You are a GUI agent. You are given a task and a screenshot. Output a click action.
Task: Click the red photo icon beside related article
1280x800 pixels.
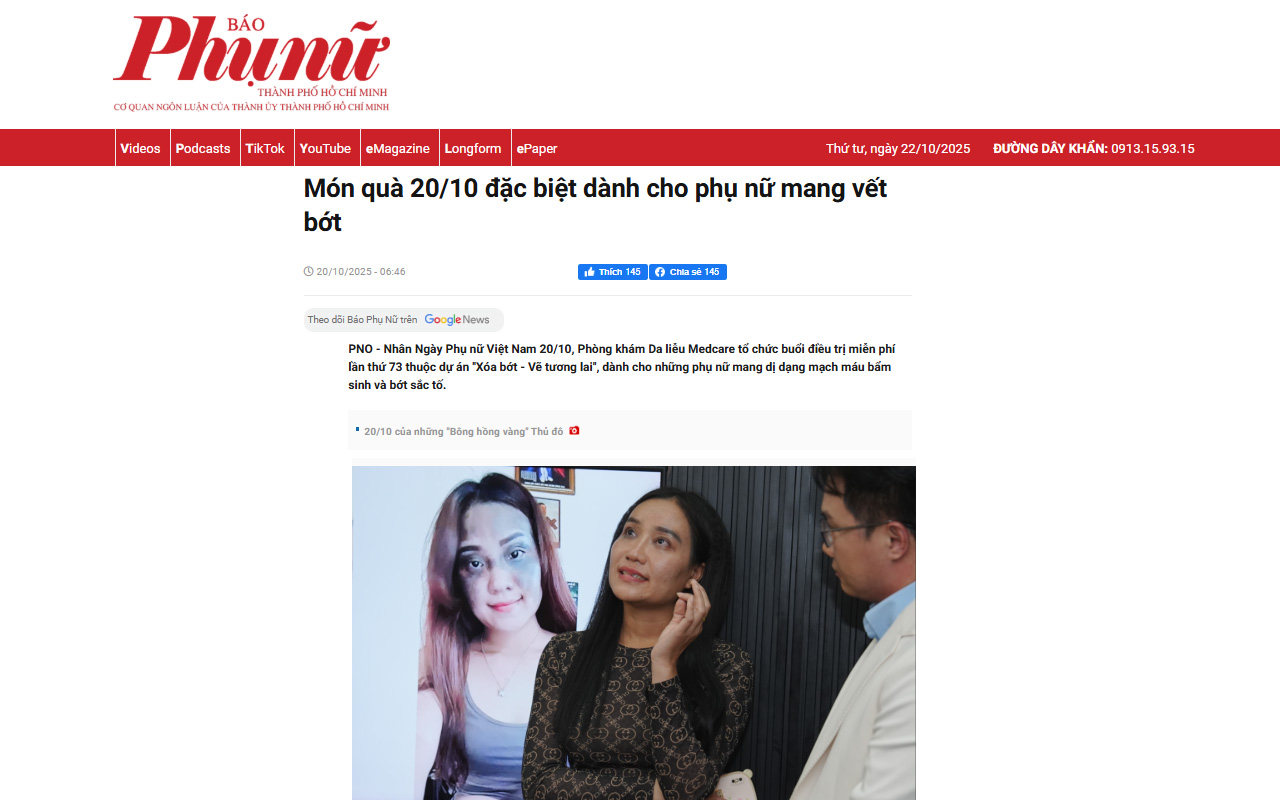click(574, 431)
